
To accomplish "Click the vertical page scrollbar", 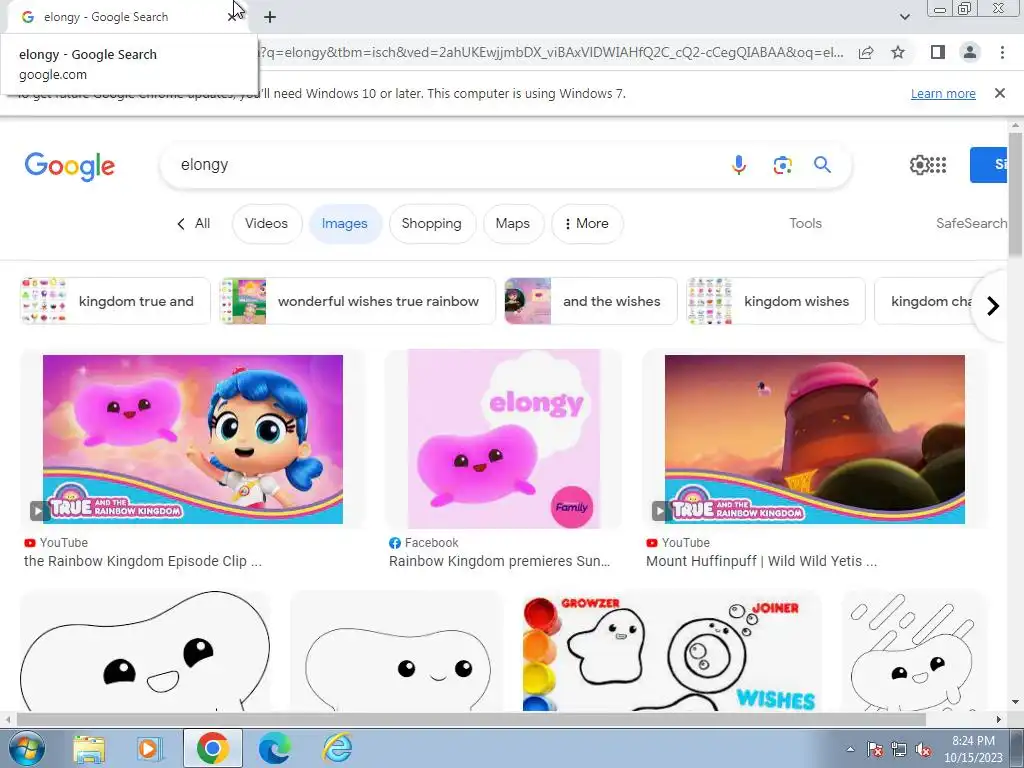I will tap(1015, 196).
